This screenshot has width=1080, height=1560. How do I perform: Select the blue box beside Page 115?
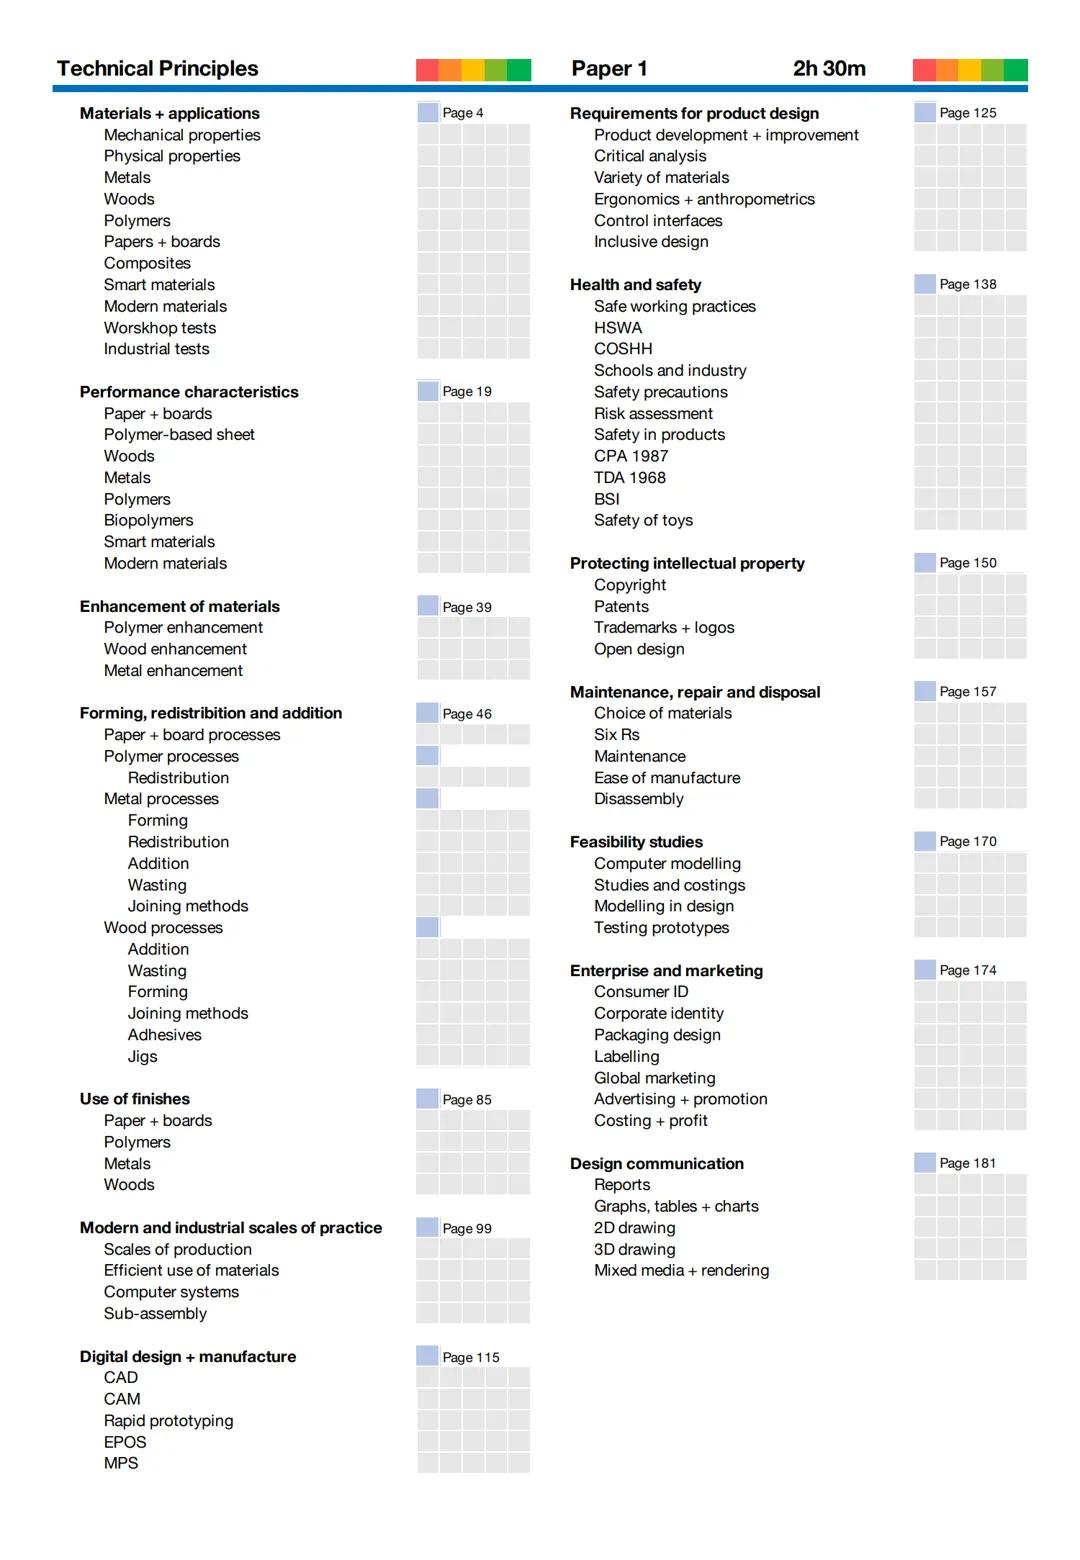(x=428, y=1356)
